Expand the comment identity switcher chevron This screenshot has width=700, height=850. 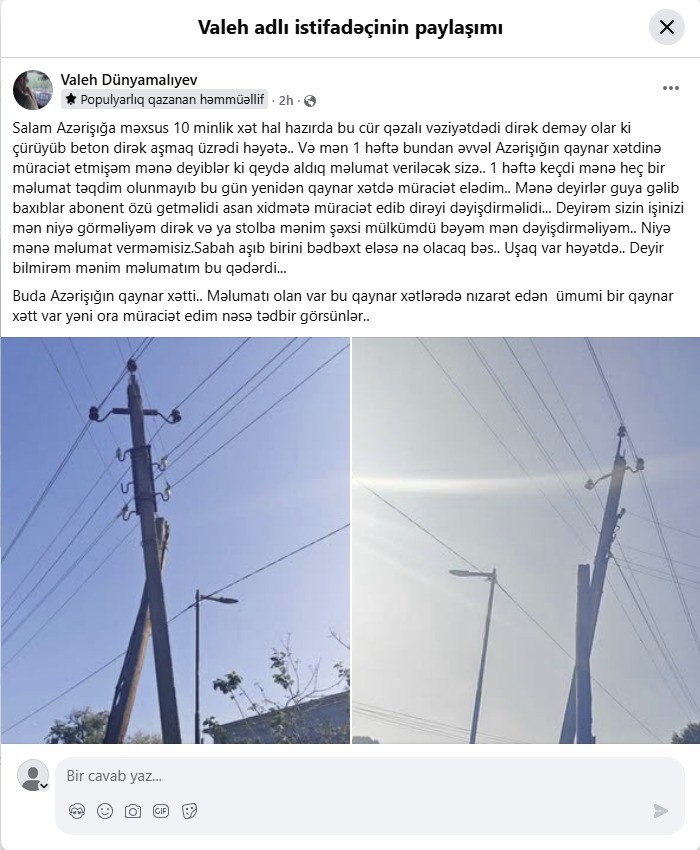(x=44, y=785)
